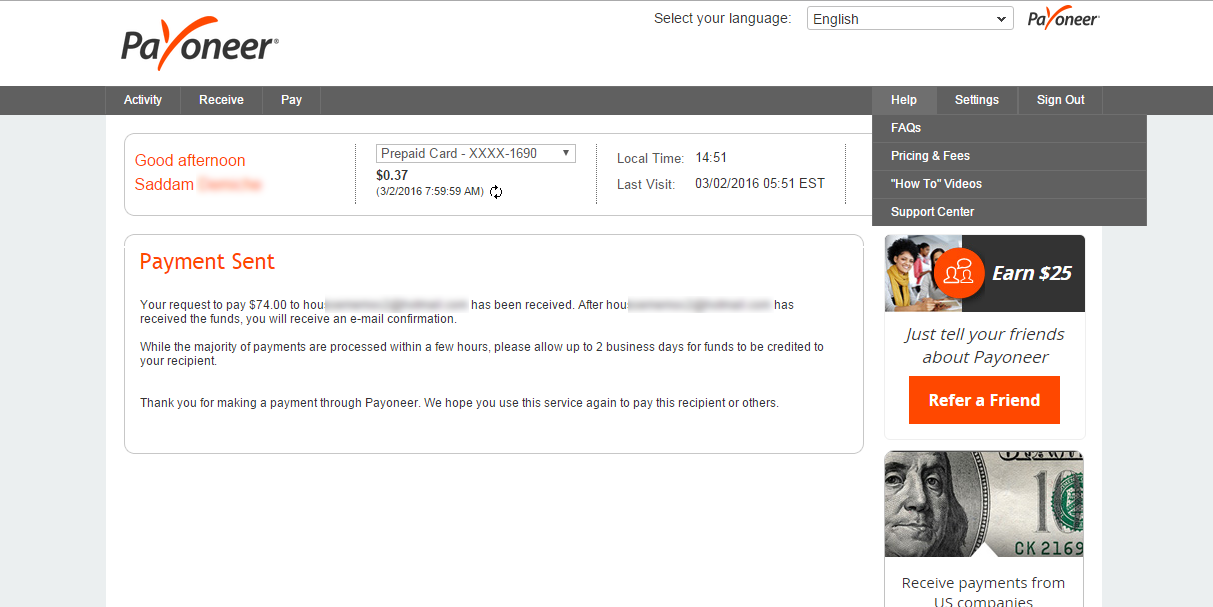Select FAQs from Help menu

click(1009, 128)
